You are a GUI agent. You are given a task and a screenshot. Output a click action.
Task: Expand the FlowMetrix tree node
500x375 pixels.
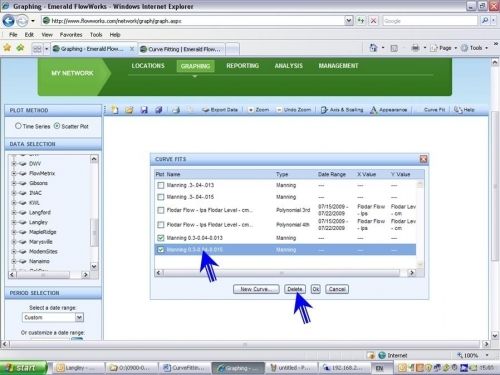[14, 173]
